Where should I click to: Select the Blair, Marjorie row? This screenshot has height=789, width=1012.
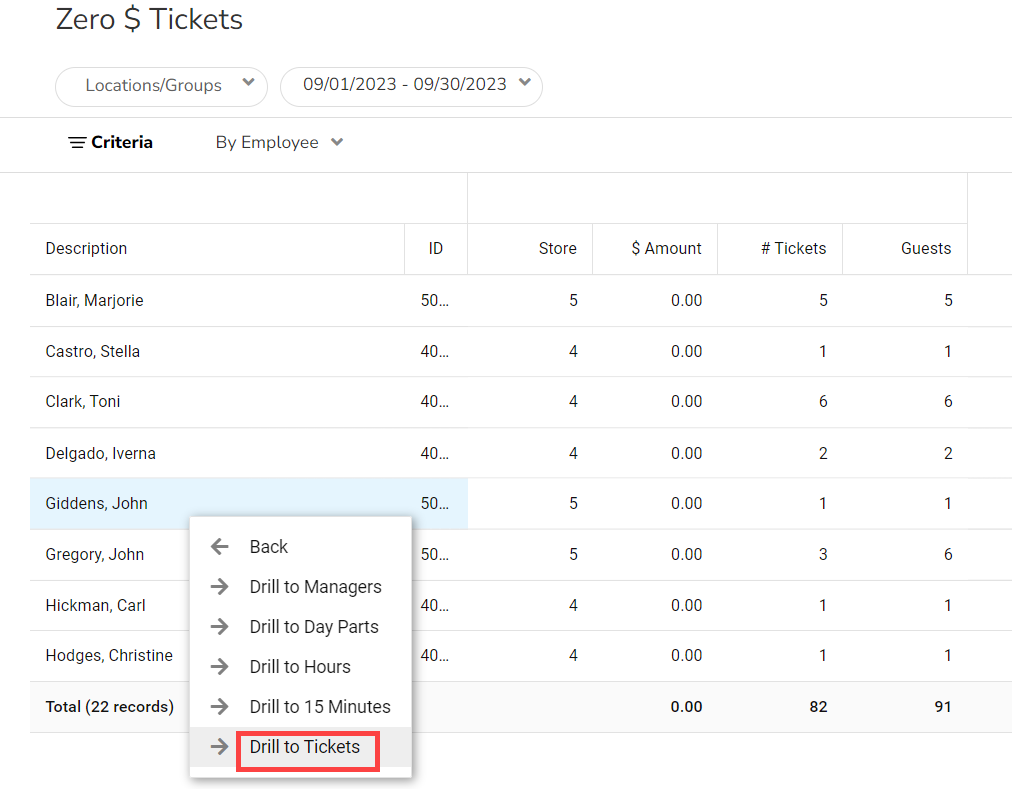(95, 301)
